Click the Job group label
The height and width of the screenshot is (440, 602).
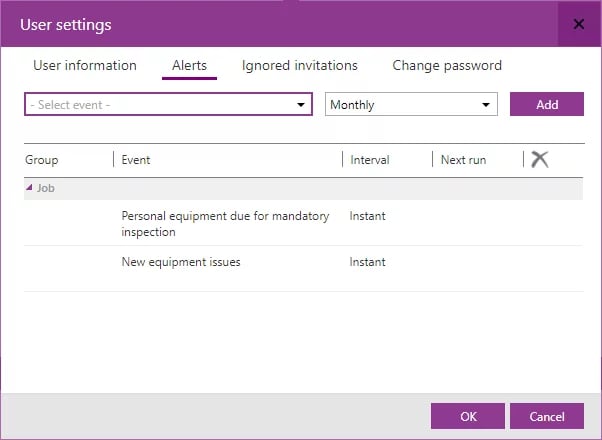(46, 188)
